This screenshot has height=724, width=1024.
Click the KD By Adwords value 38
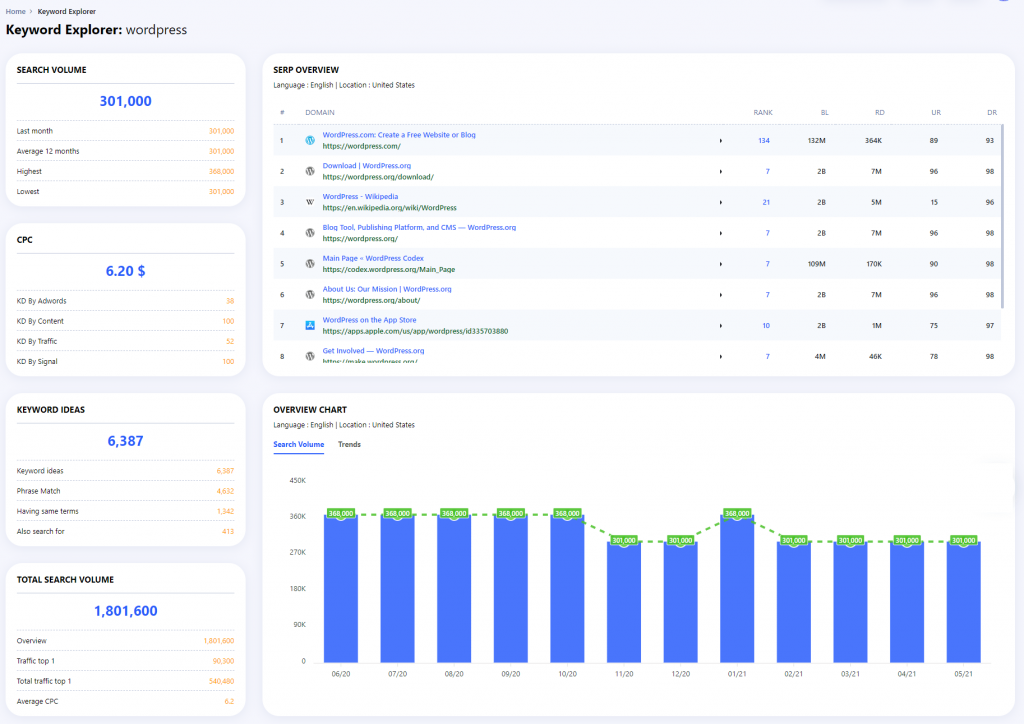[230, 301]
